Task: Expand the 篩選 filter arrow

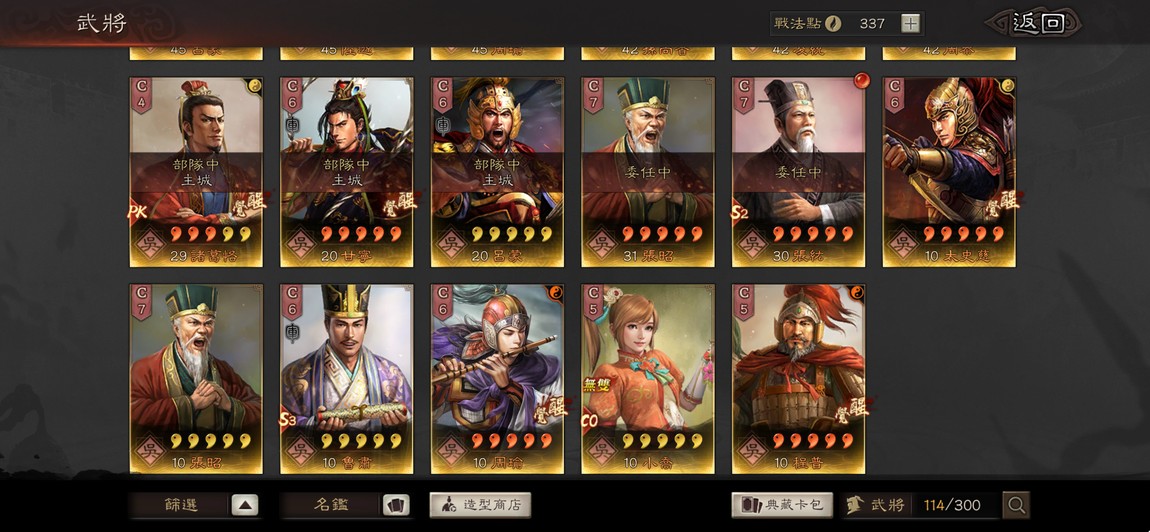Action: 245,505
